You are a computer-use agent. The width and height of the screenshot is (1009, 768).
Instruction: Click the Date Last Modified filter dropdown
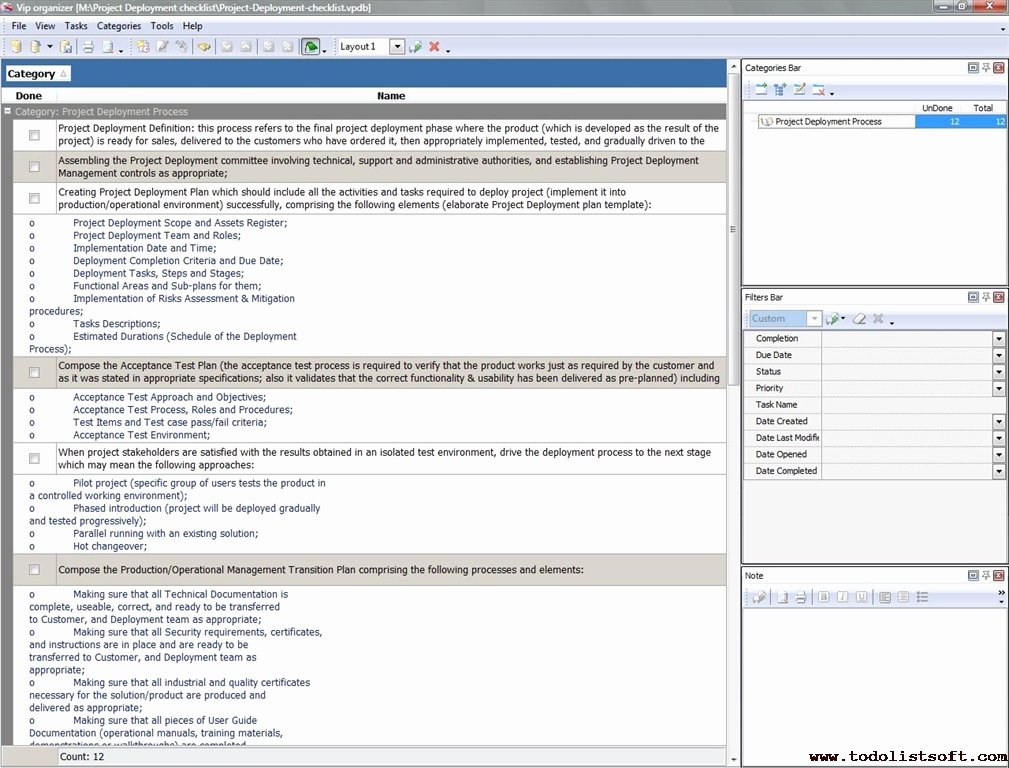click(x=999, y=438)
